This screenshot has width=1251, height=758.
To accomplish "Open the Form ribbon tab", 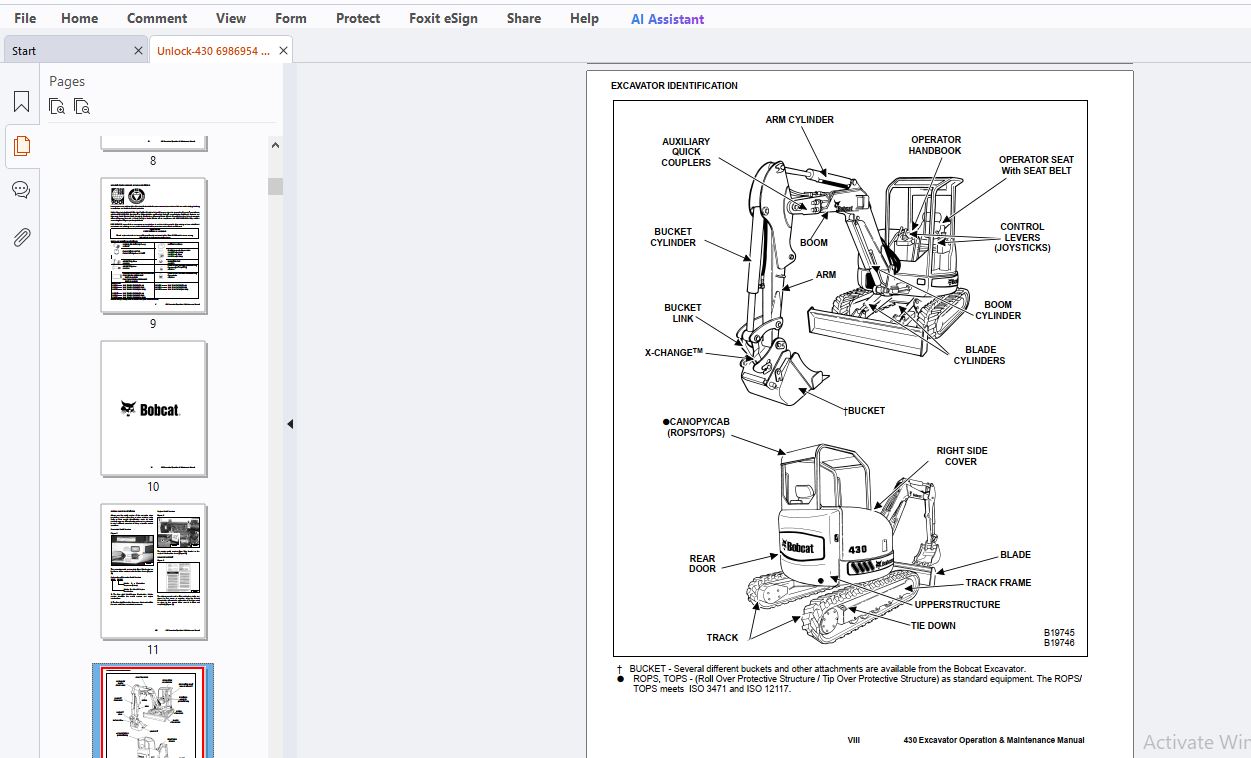I will (291, 18).
